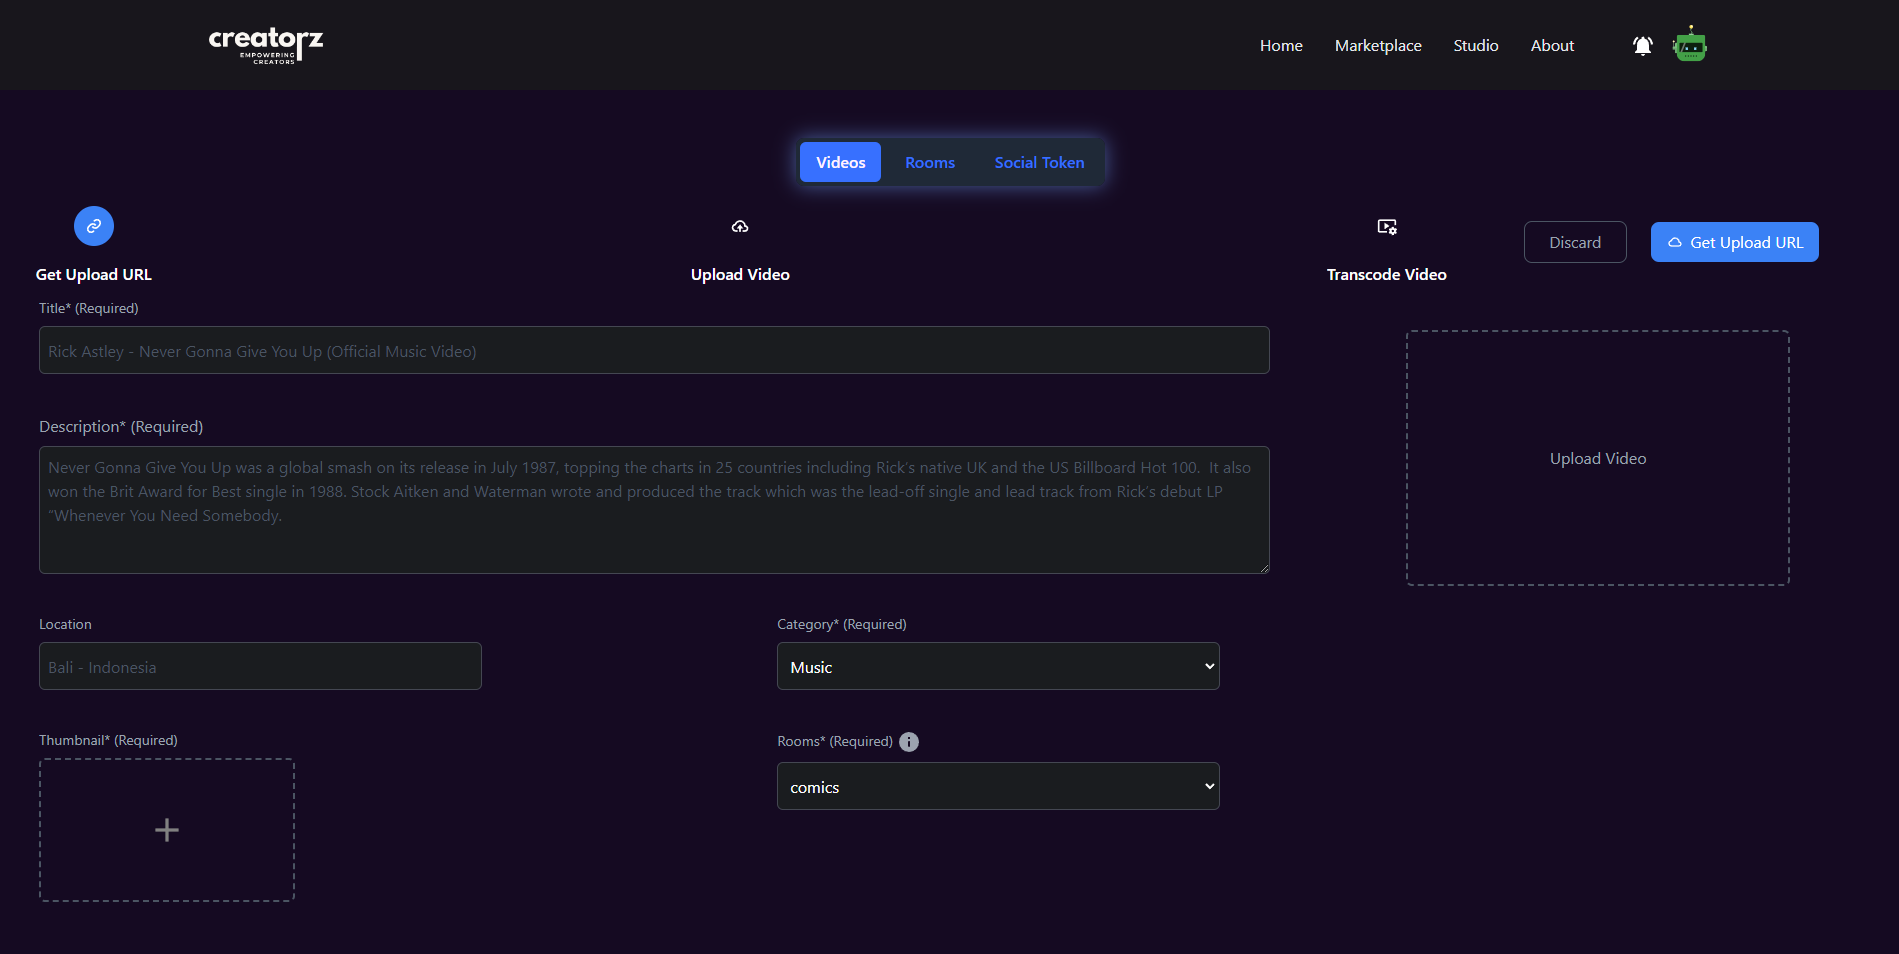
Task: Click the 'Upload Video' step label
Action: 740,275
